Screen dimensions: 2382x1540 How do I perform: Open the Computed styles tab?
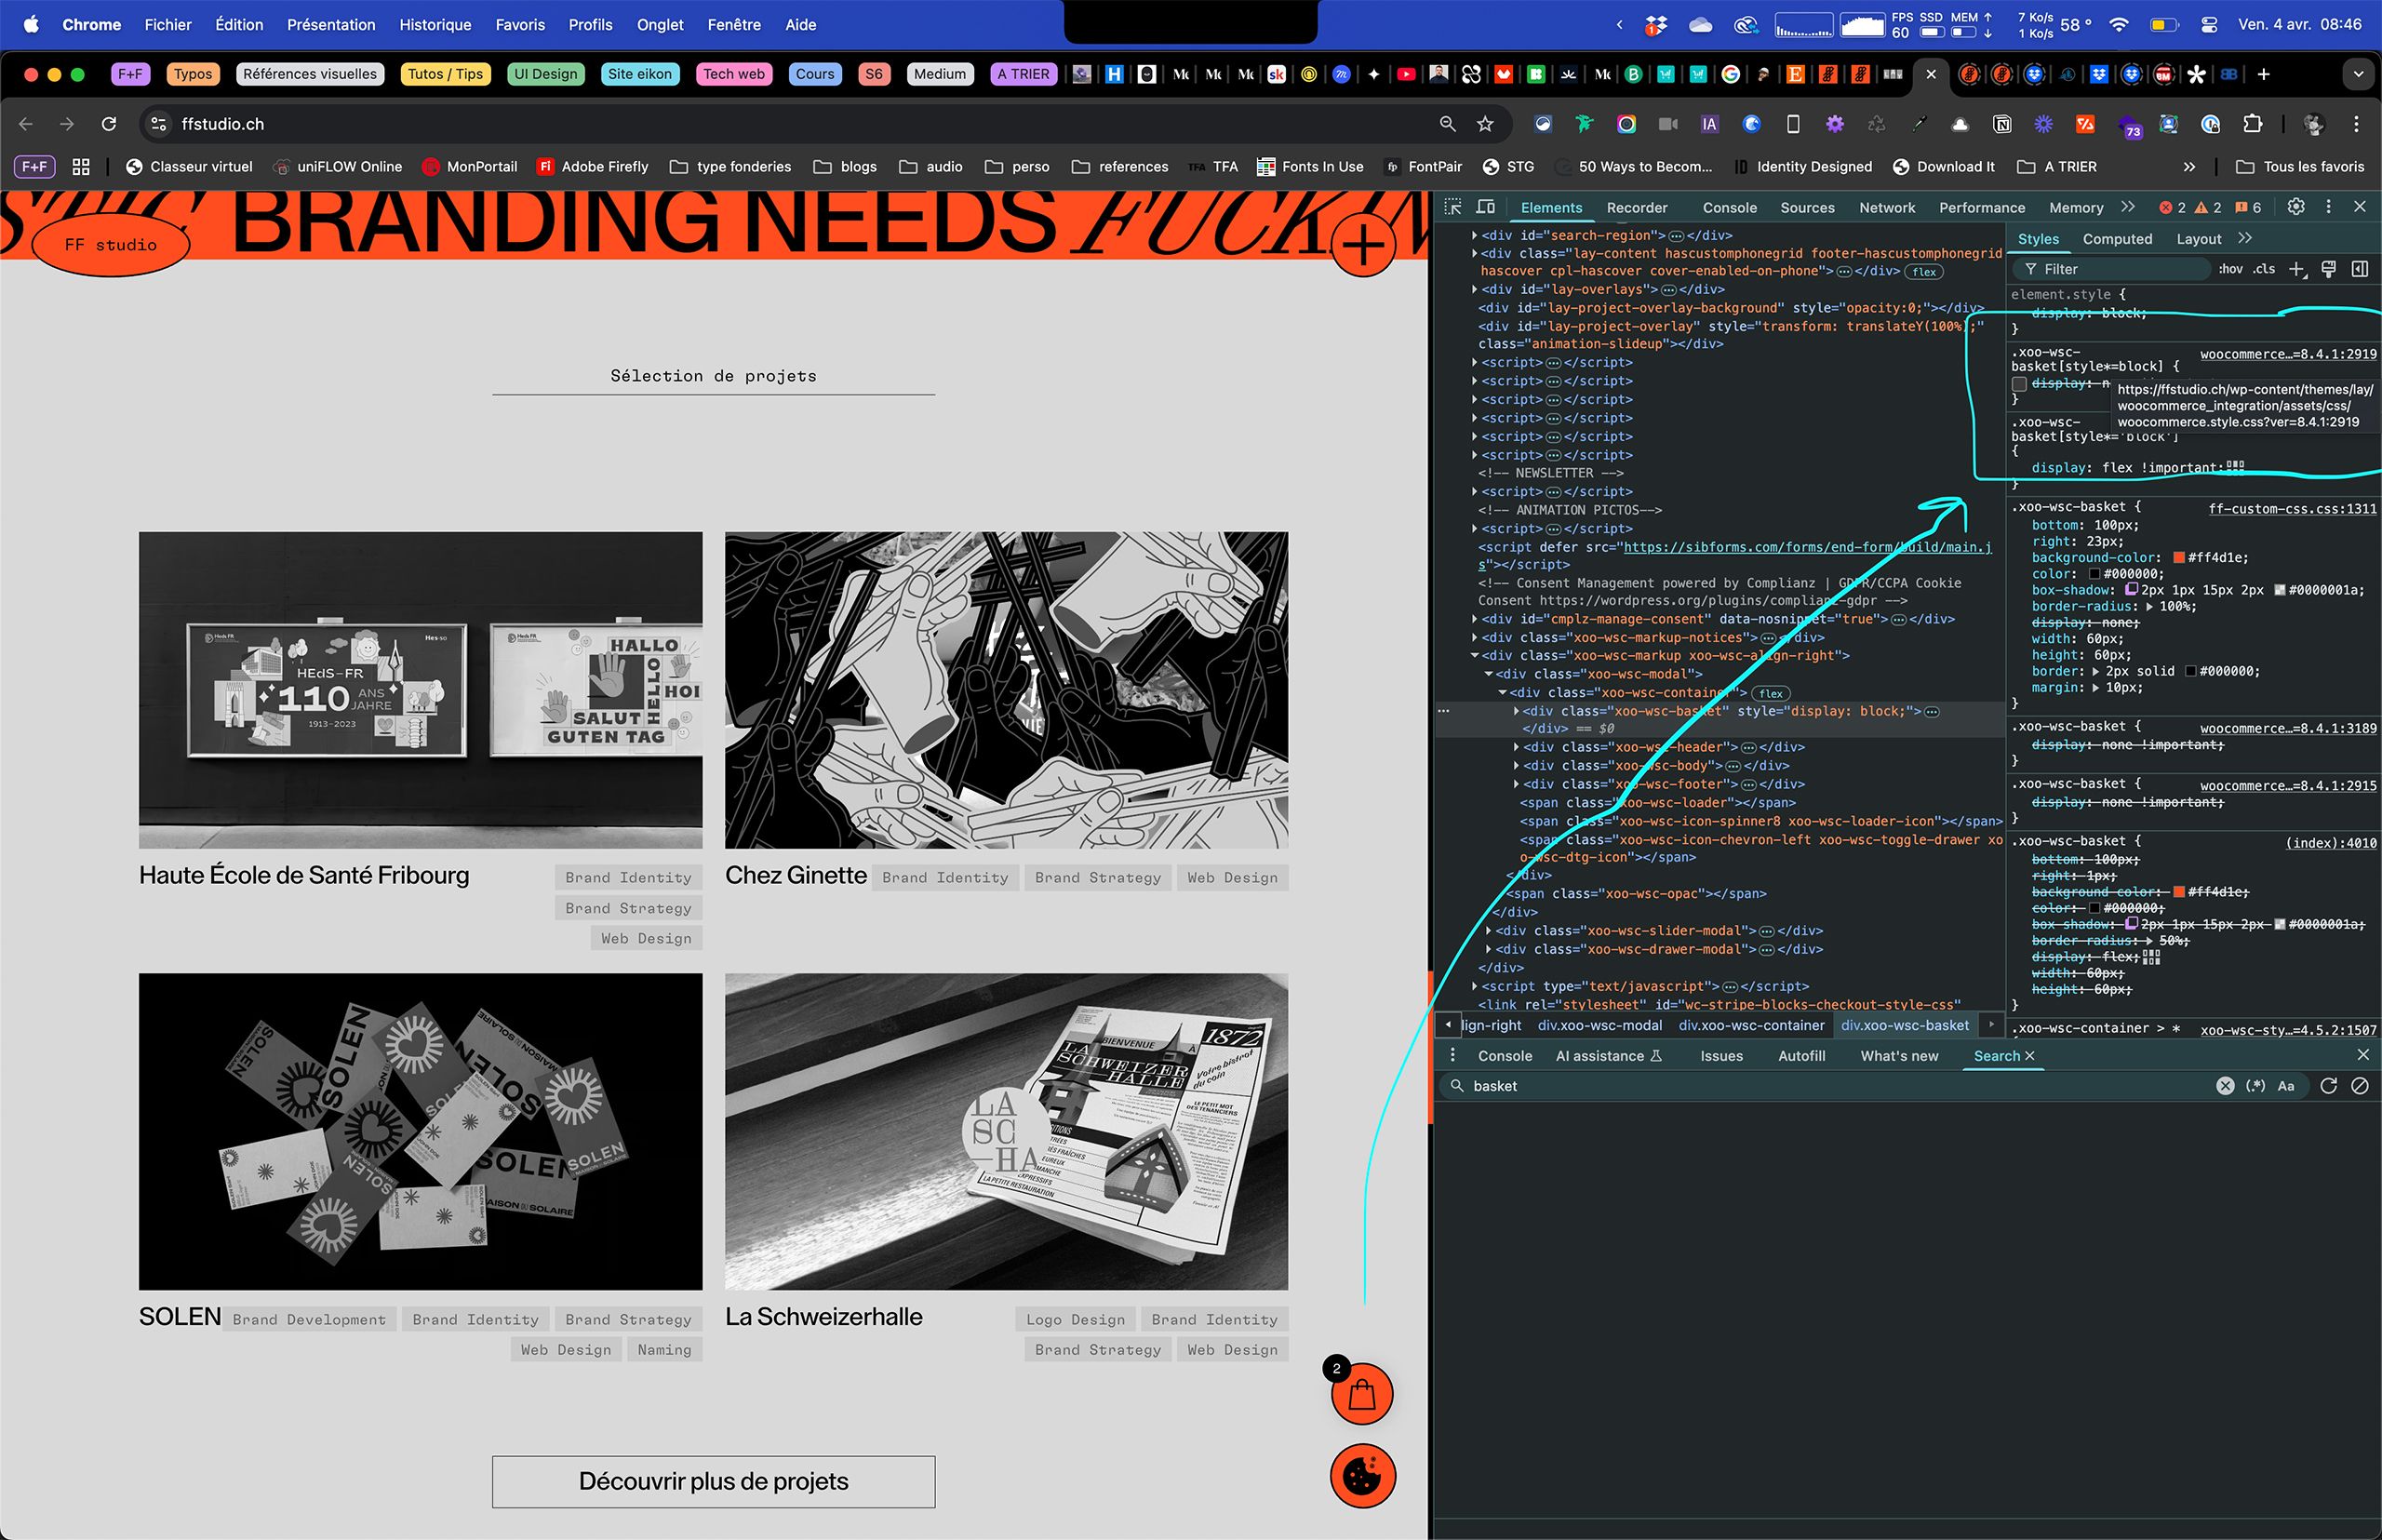[x=2117, y=239]
